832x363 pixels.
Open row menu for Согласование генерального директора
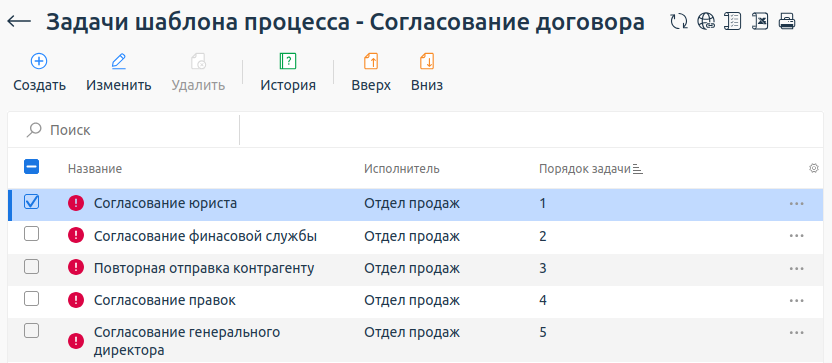click(796, 333)
